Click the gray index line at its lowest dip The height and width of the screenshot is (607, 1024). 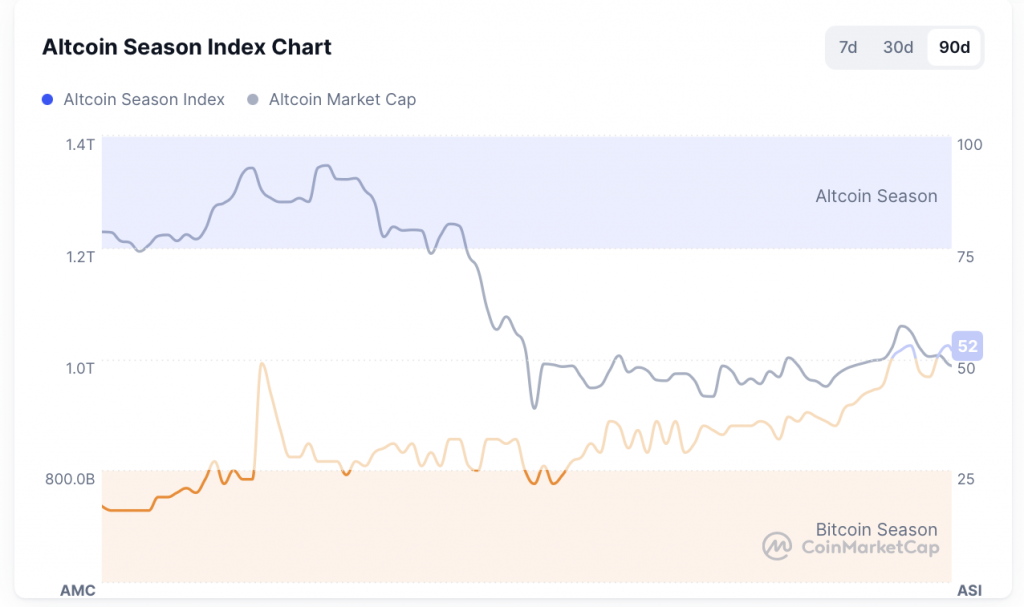(533, 408)
